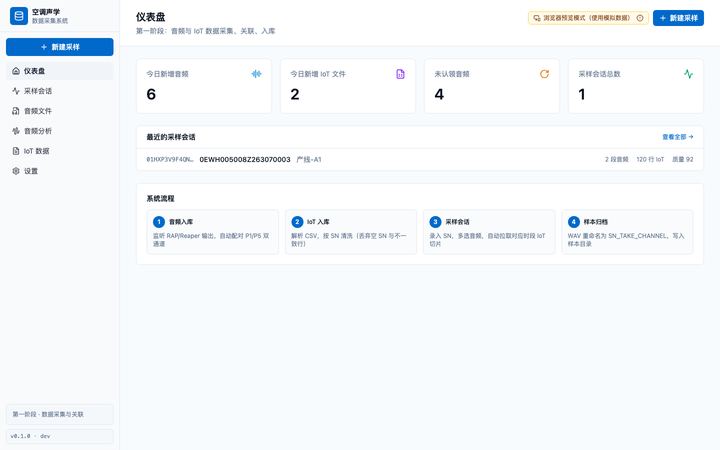This screenshot has width=720, height=450.
Task: Click the 系统流程 heading
Action: coord(160,198)
